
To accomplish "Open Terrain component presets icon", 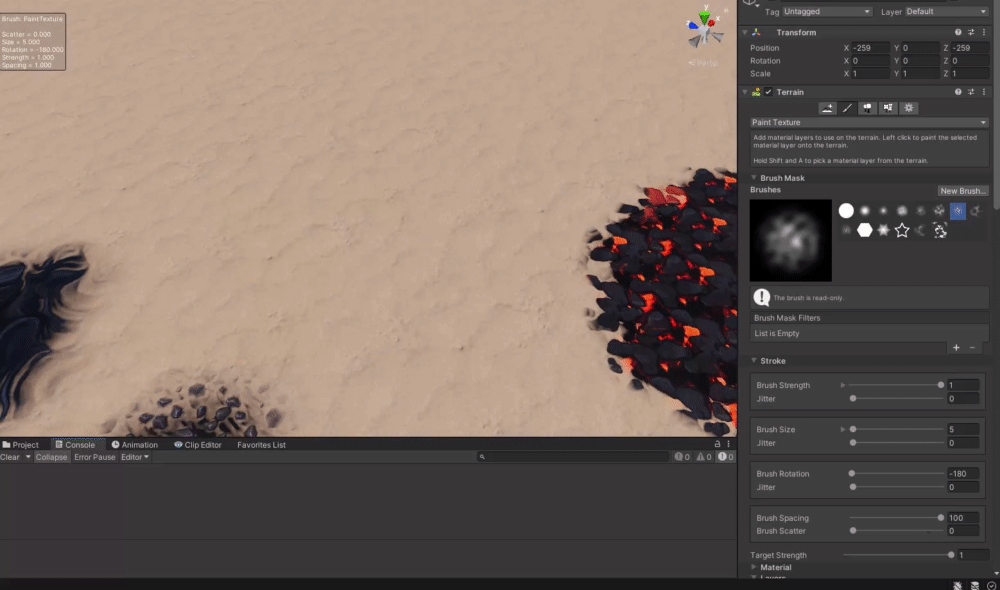I will click(x=971, y=92).
